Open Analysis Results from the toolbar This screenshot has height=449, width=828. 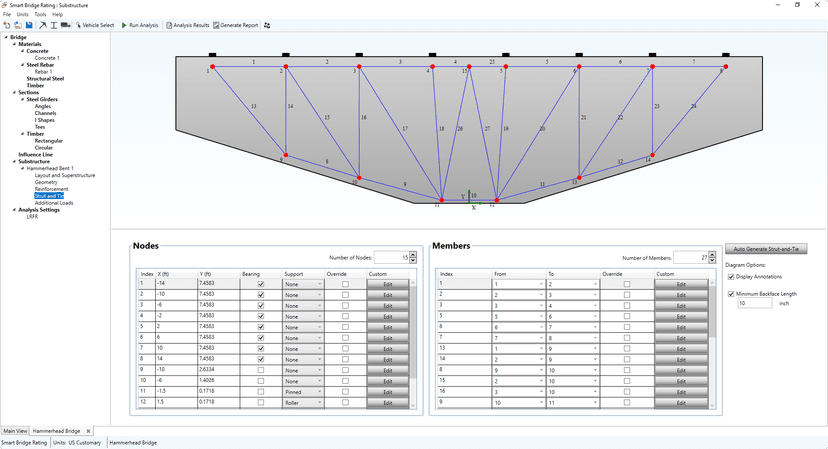[187, 25]
